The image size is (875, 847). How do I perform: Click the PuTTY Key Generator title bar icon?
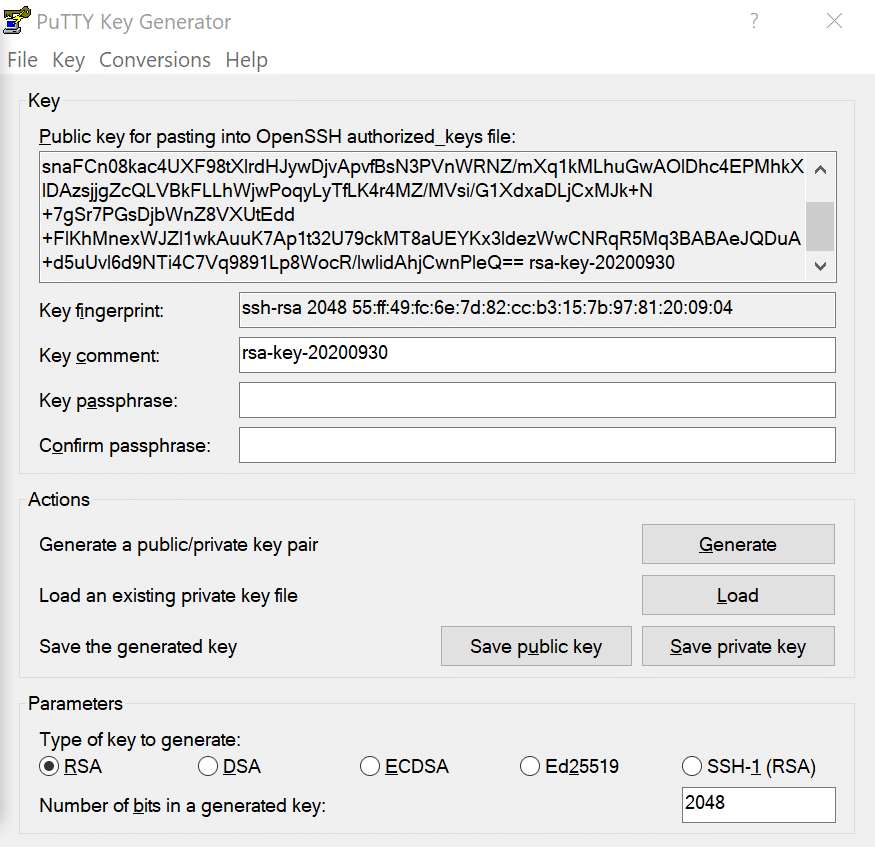coord(18,20)
